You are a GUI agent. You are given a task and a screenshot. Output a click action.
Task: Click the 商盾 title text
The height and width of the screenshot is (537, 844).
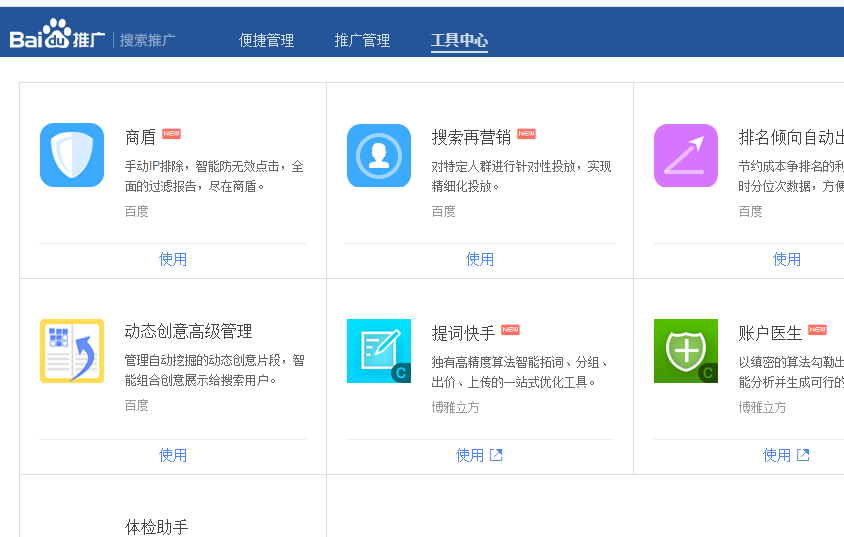[x=140, y=137]
